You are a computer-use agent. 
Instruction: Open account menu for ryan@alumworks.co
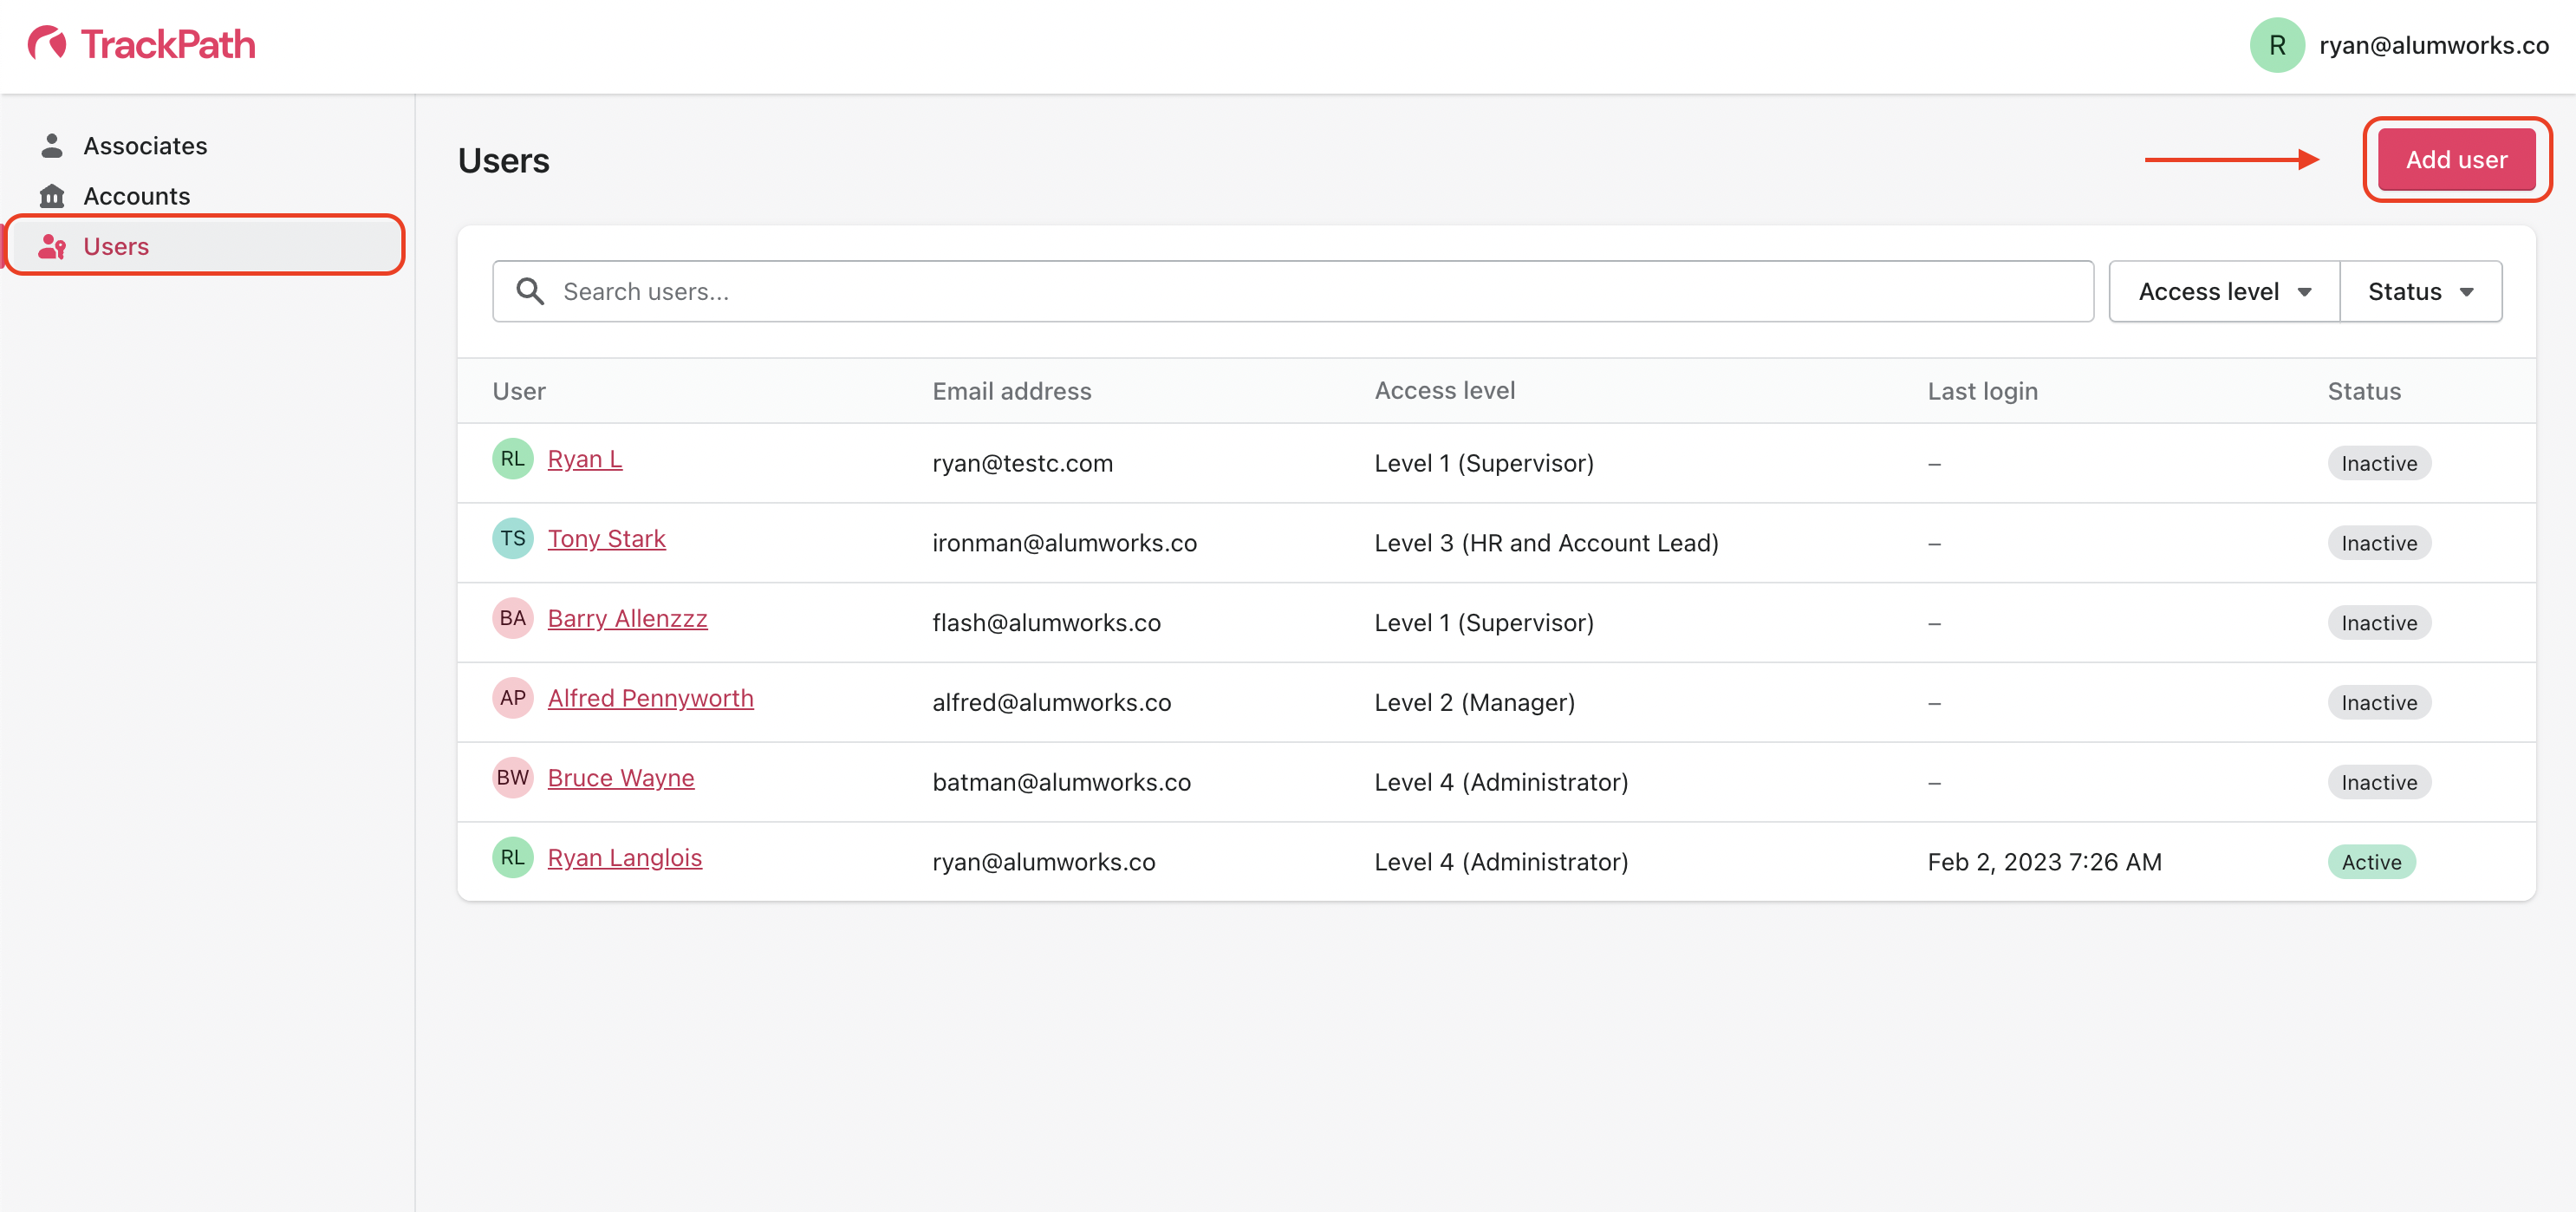[x=2433, y=46]
